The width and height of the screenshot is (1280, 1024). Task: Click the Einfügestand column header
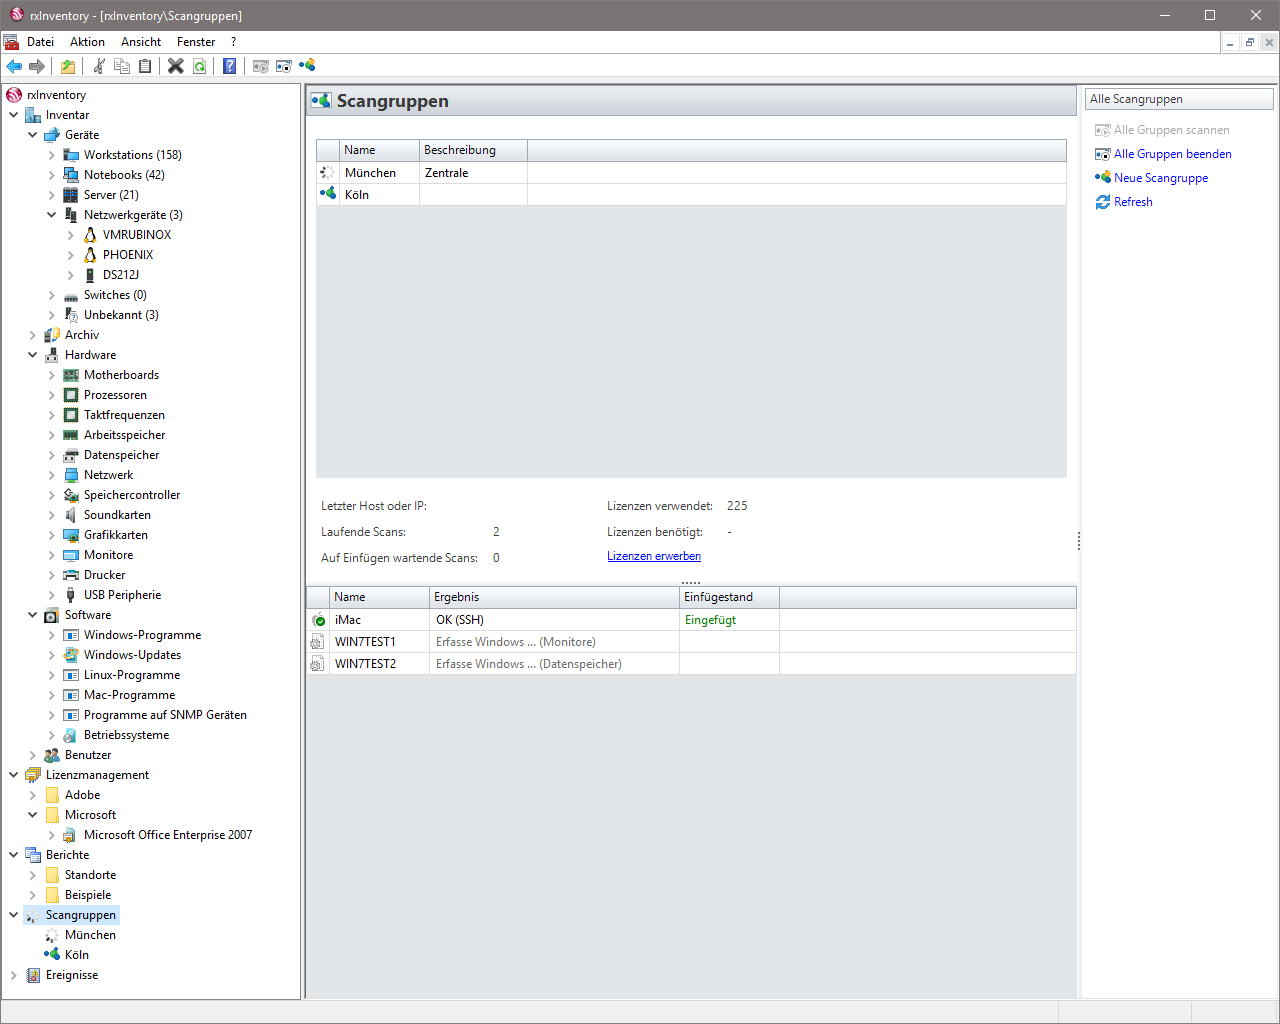pyautogui.click(x=729, y=597)
